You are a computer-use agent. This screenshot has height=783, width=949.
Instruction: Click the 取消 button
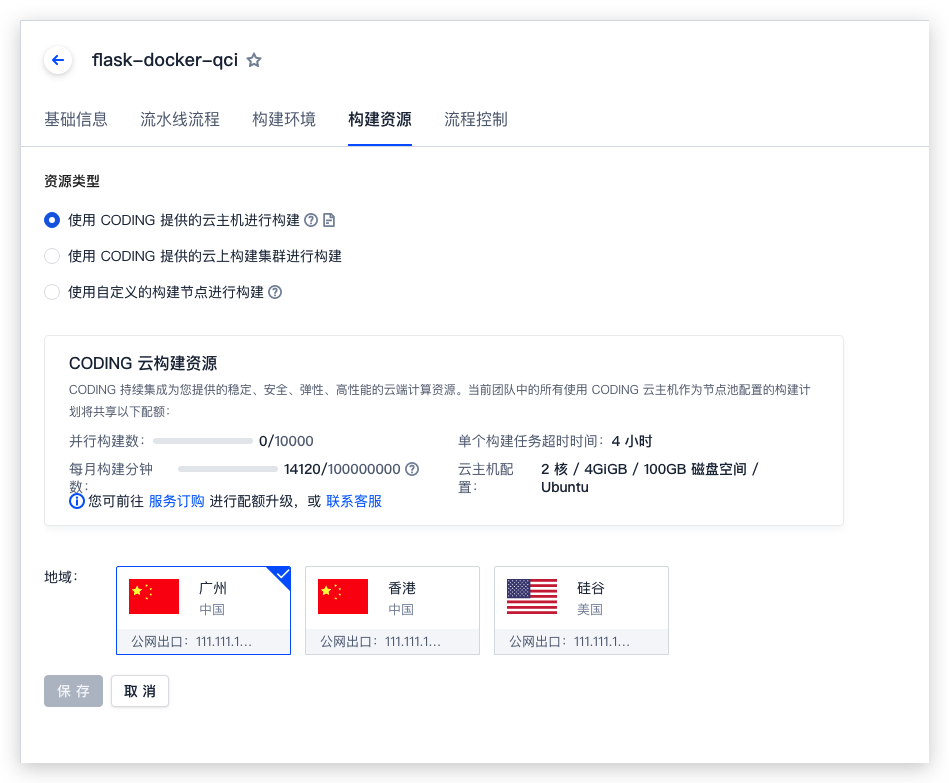[140, 691]
